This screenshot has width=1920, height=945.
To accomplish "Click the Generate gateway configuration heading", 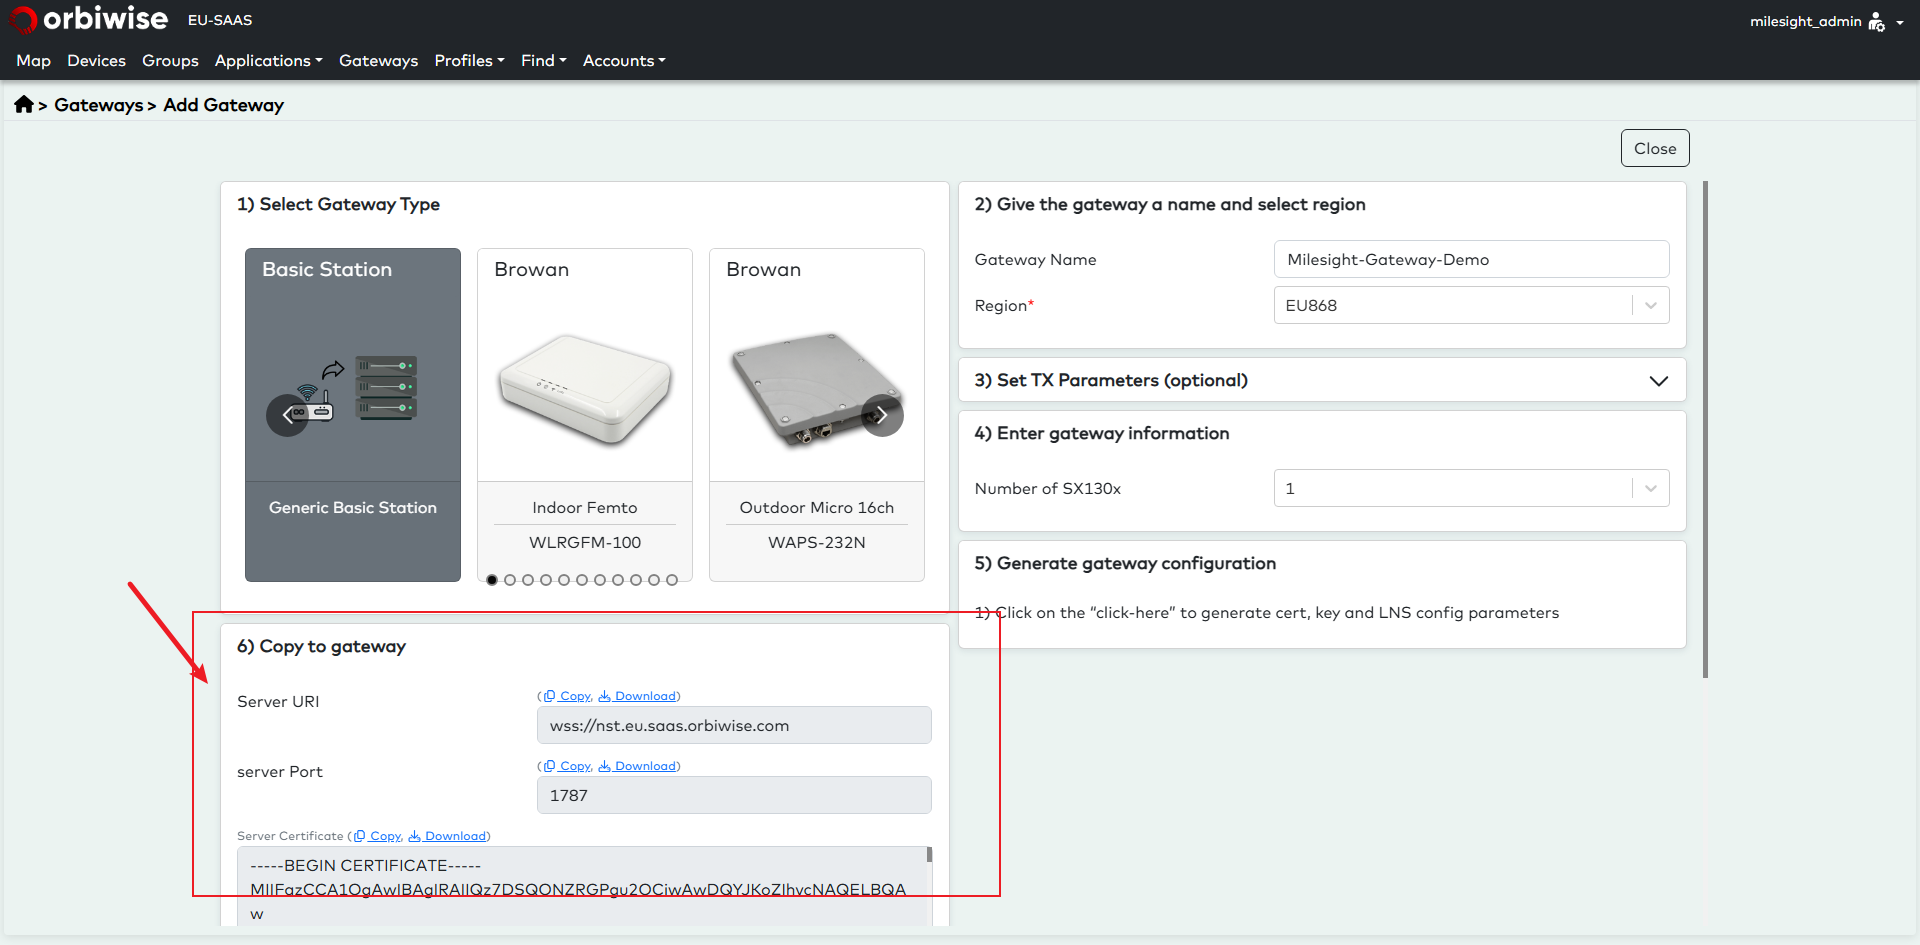I will tap(1125, 563).
